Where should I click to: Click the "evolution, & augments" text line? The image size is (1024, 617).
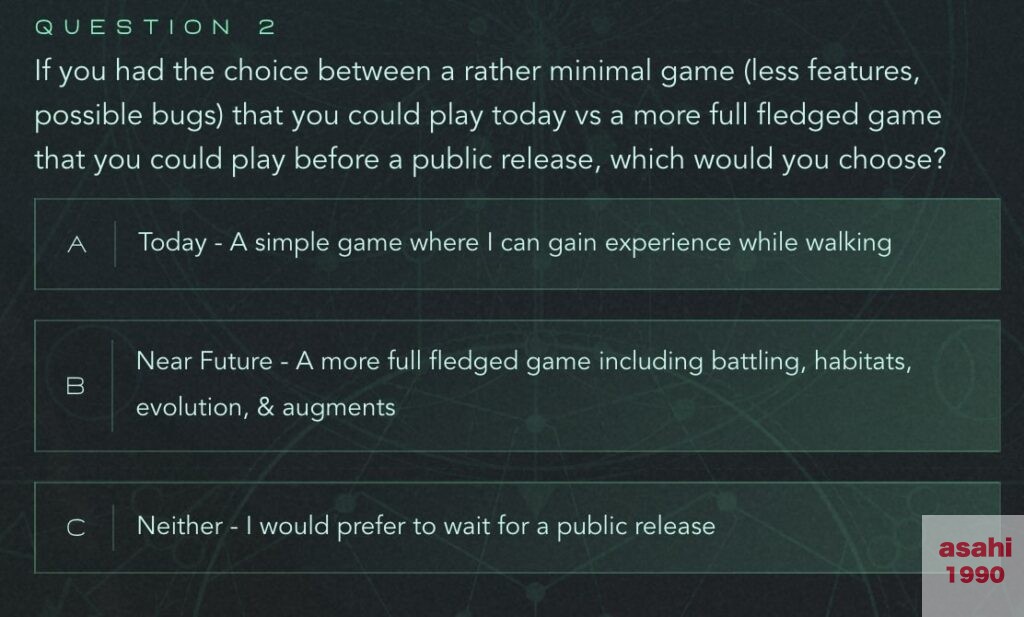266,407
